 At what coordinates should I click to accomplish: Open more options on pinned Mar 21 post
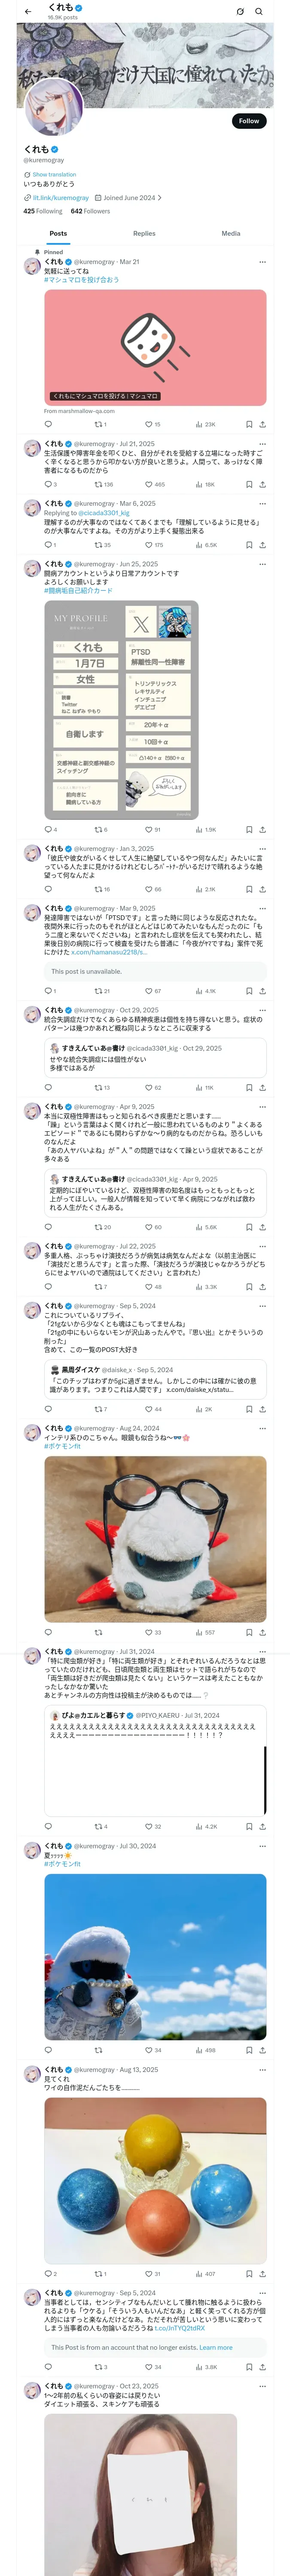[263, 262]
